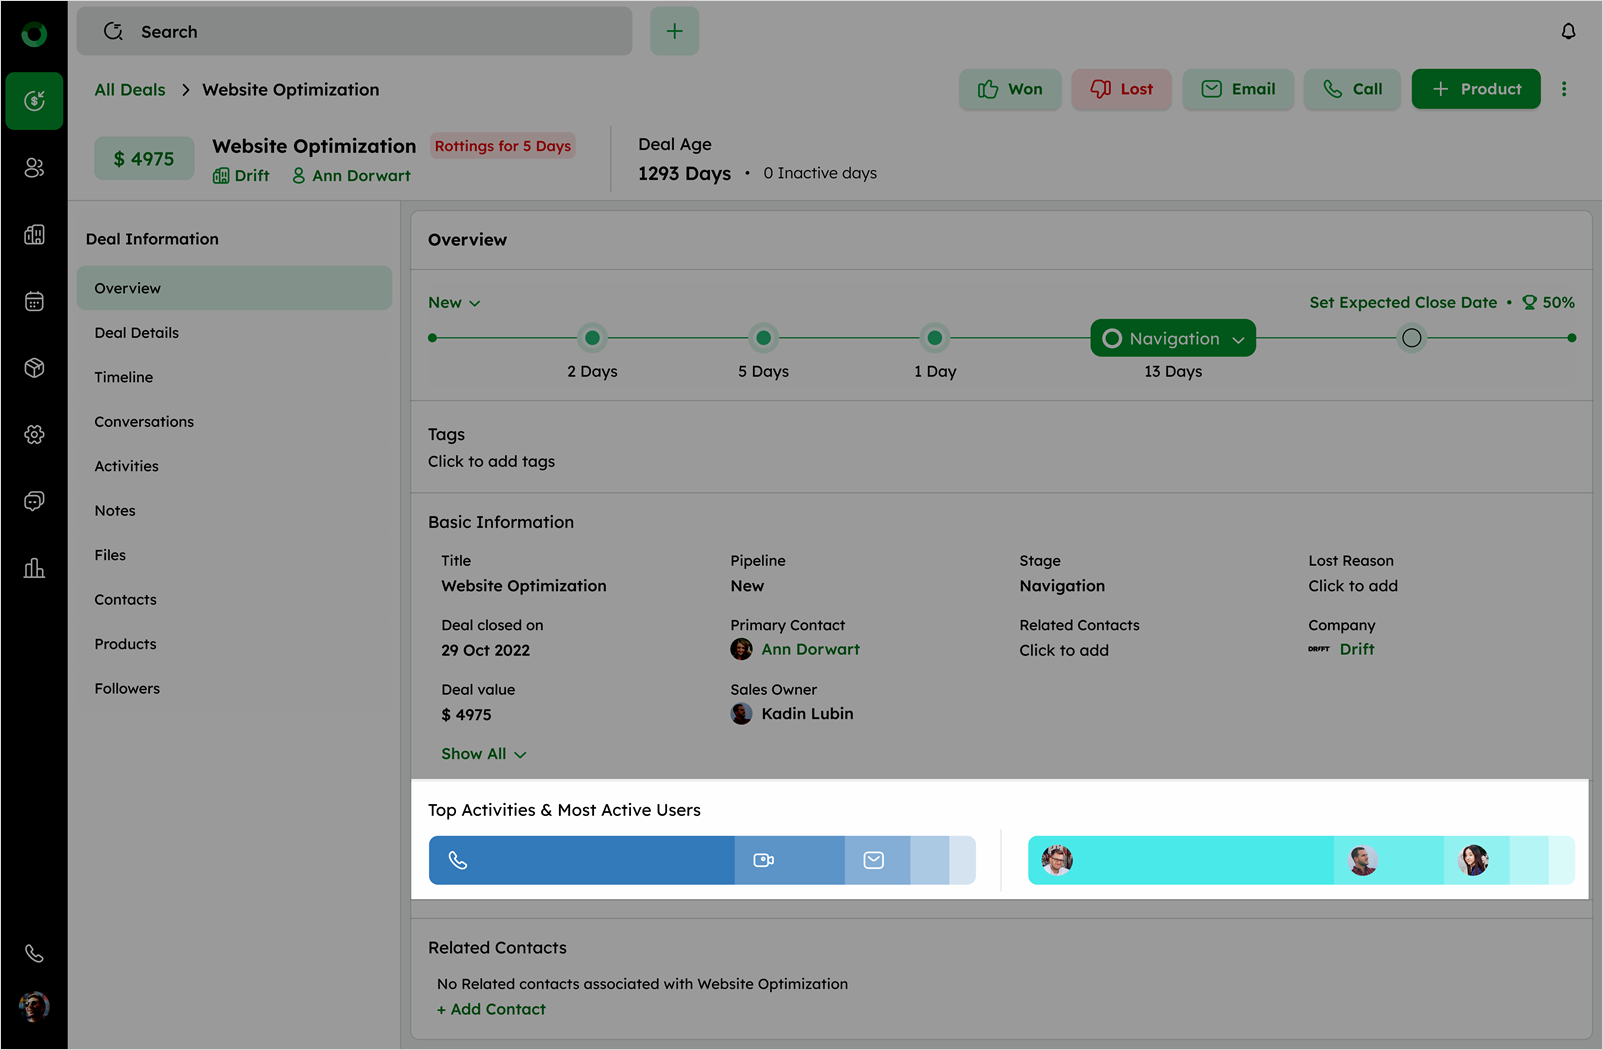Screen dimensions: 1603x1050
Task: Click the Add Contact link
Action: 491,1009
